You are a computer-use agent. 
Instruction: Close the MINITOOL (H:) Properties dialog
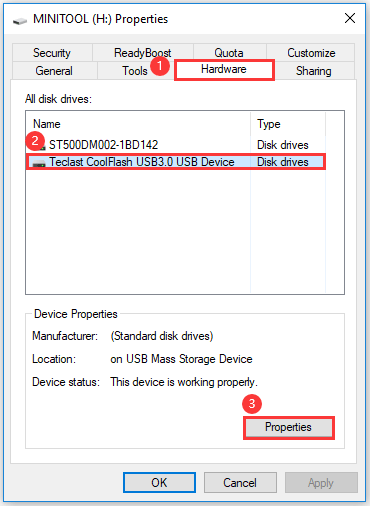tap(350, 18)
